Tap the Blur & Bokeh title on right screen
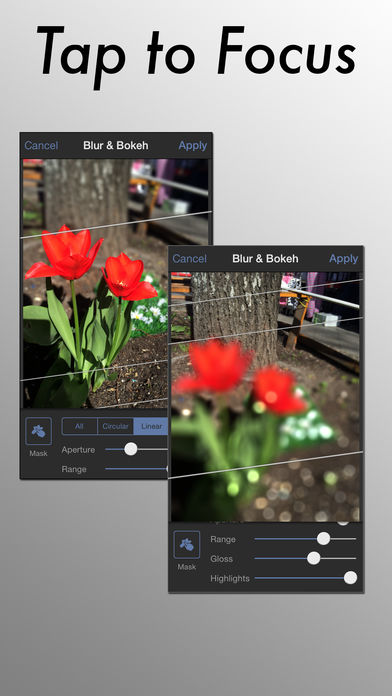This screenshot has height=696, width=392. [265, 259]
